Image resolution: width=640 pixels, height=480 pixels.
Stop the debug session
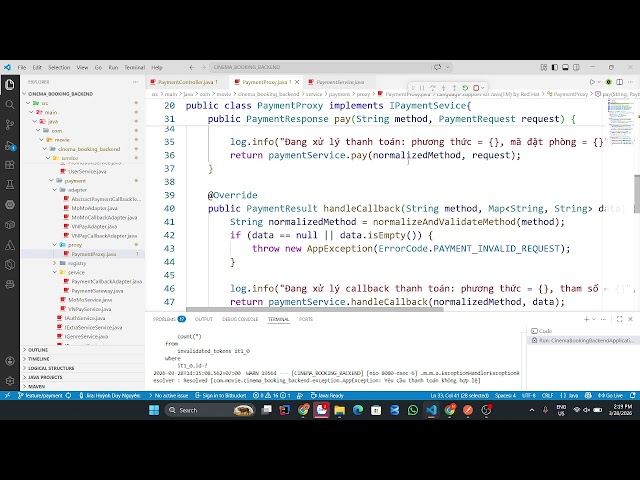pos(476,88)
